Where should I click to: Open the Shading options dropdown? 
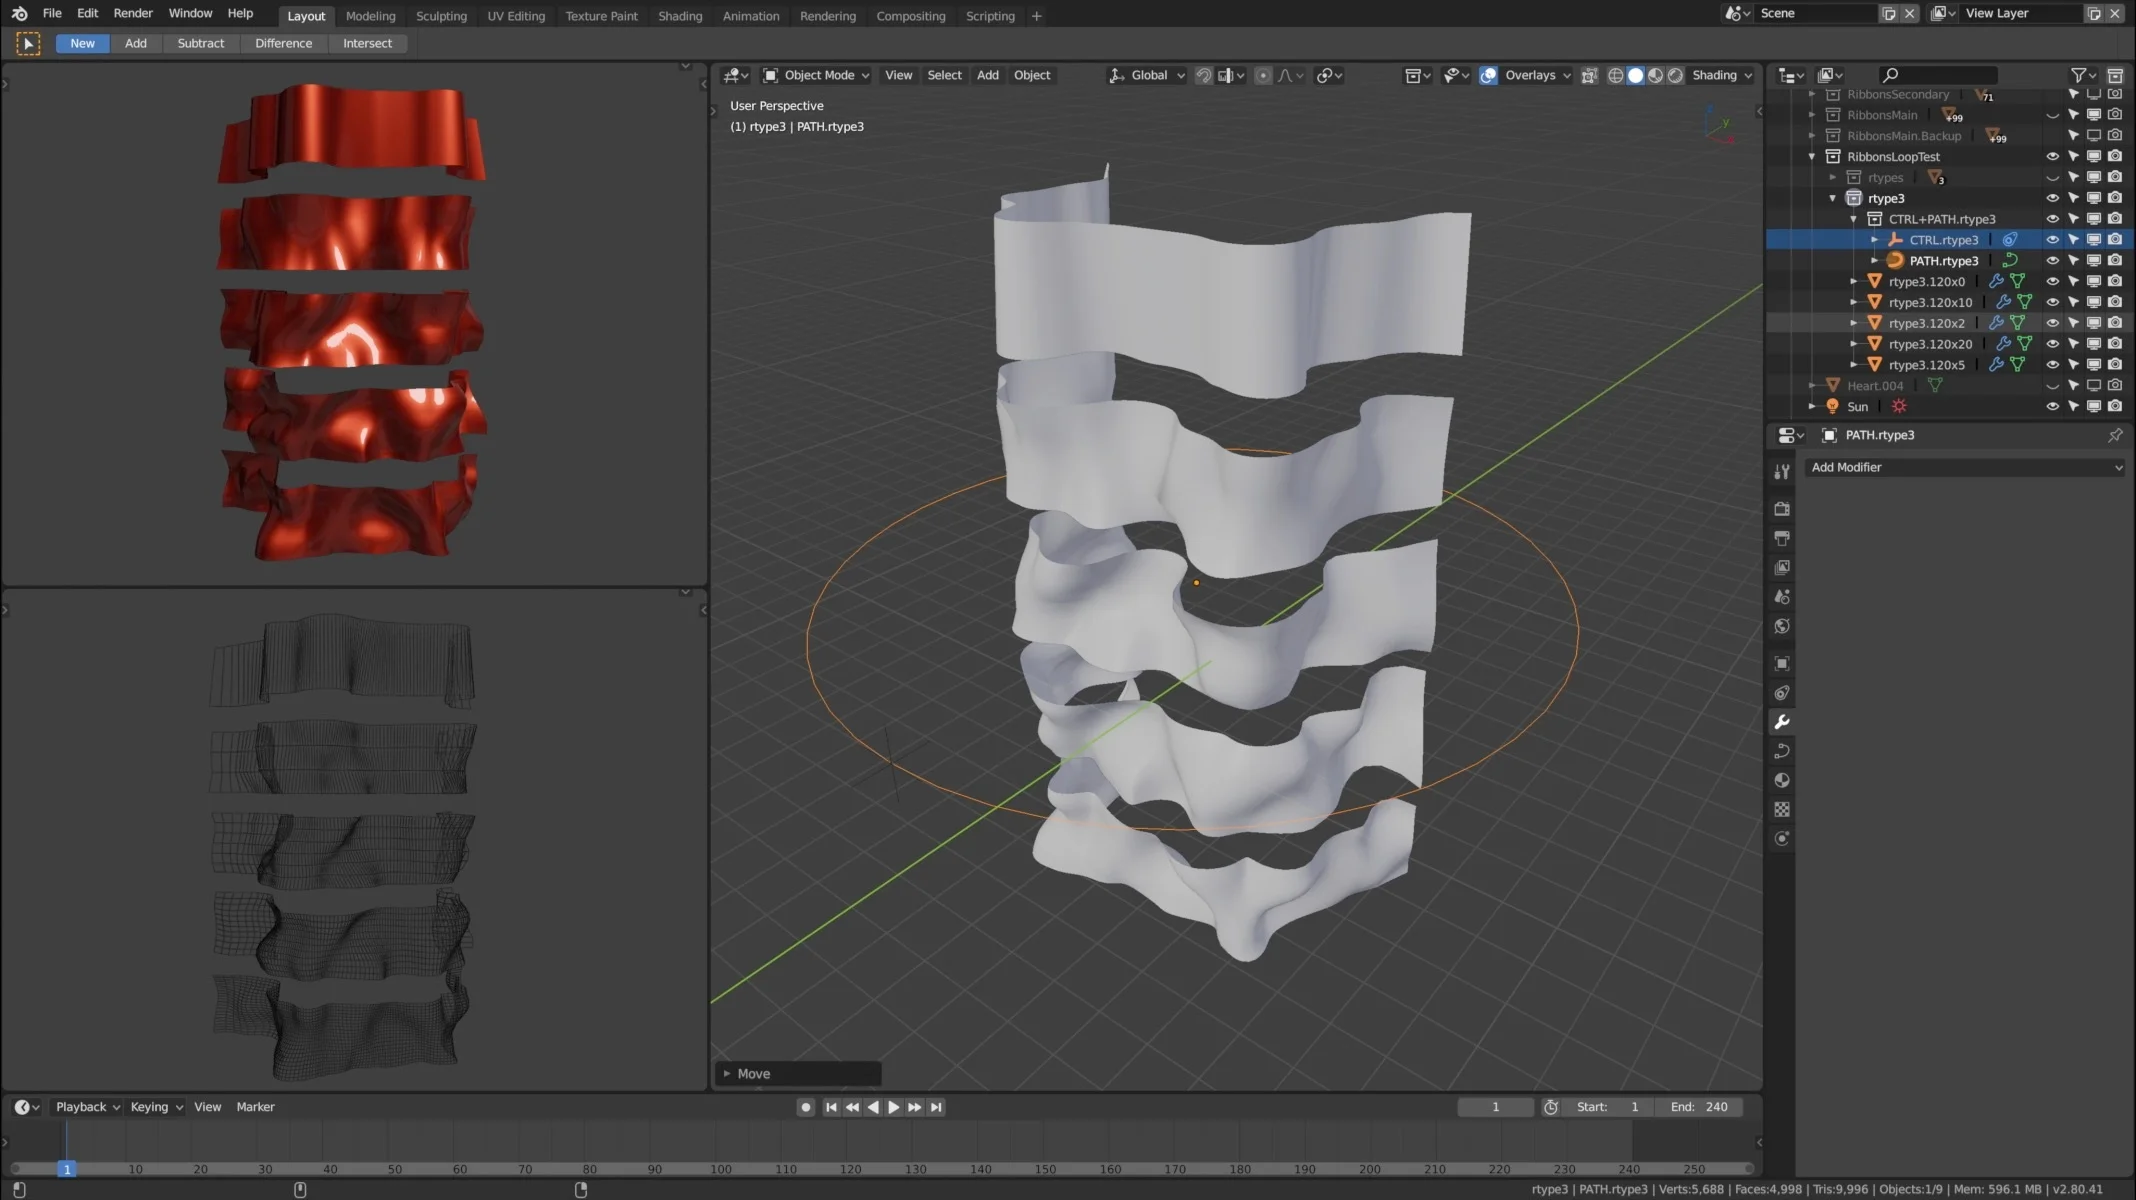tap(1723, 75)
